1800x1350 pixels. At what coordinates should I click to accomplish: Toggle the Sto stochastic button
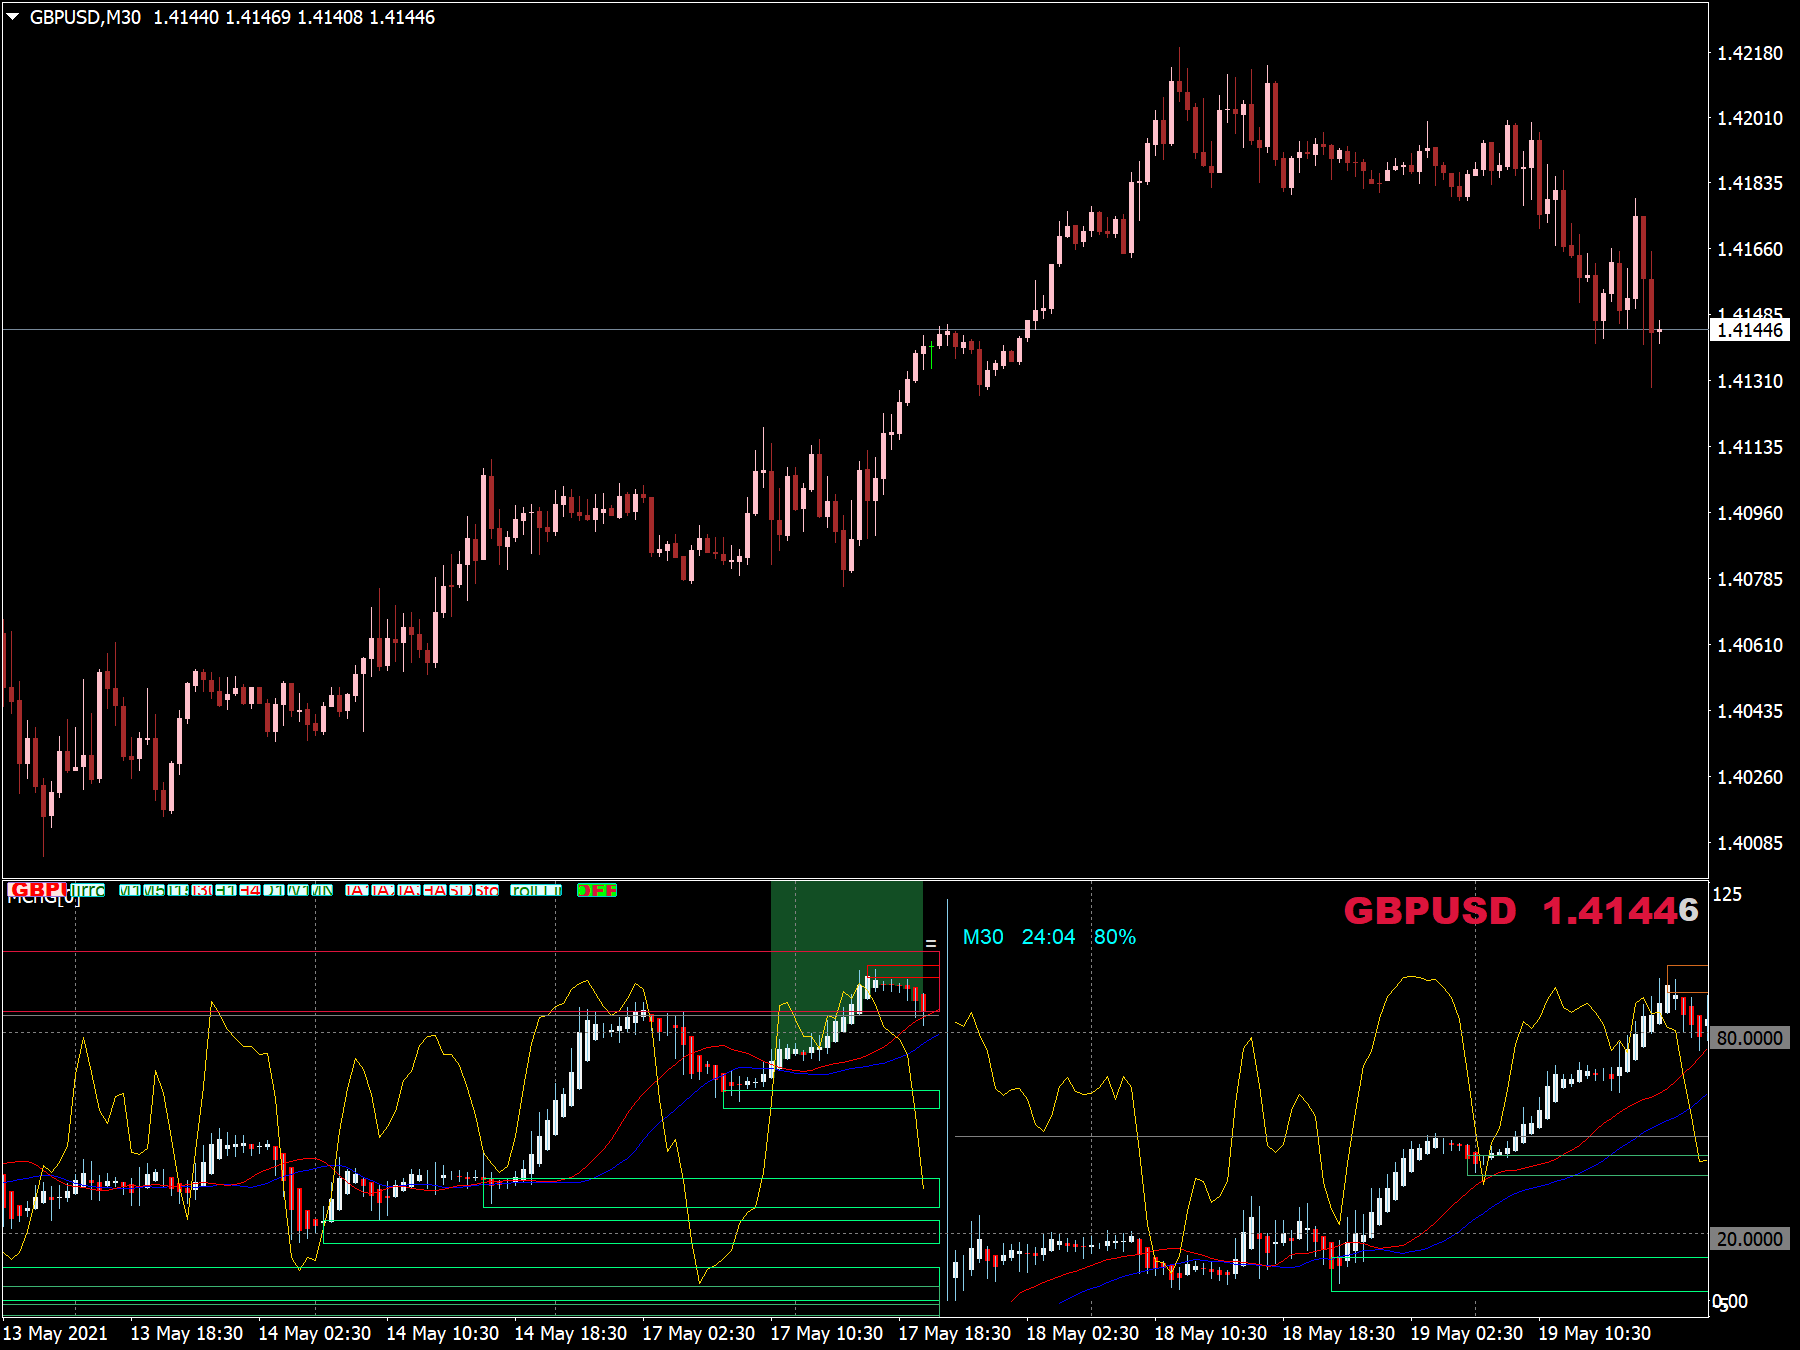coord(487,890)
